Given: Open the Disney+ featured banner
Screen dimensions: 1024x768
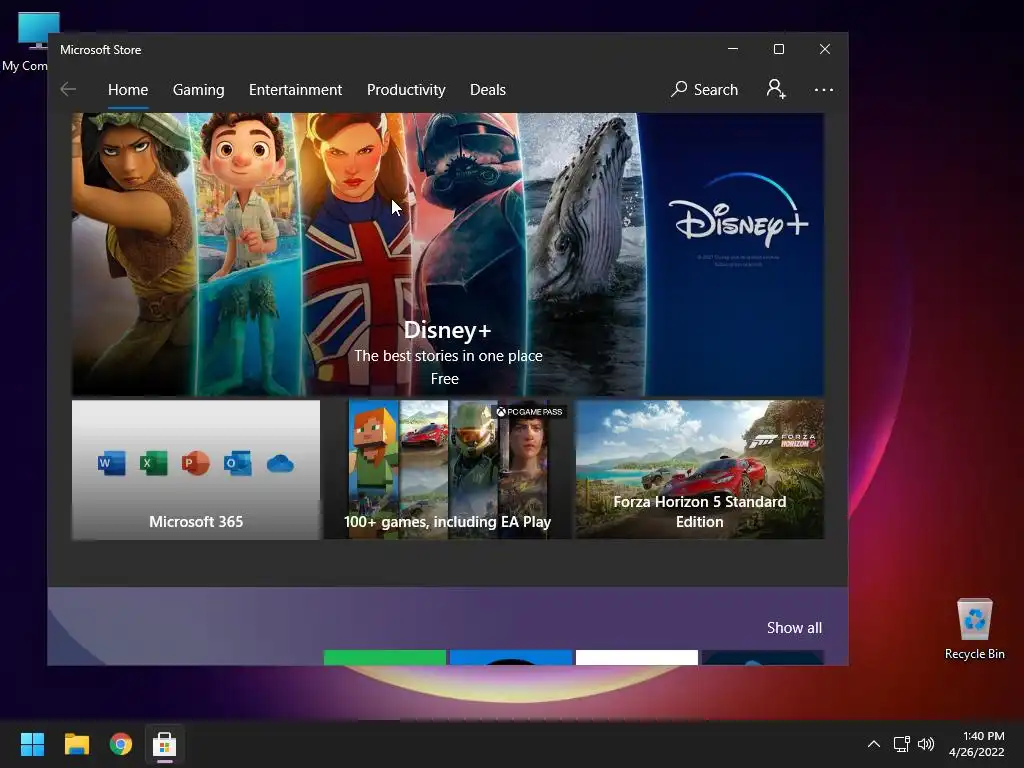Looking at the screenshot, I should 447,254.
